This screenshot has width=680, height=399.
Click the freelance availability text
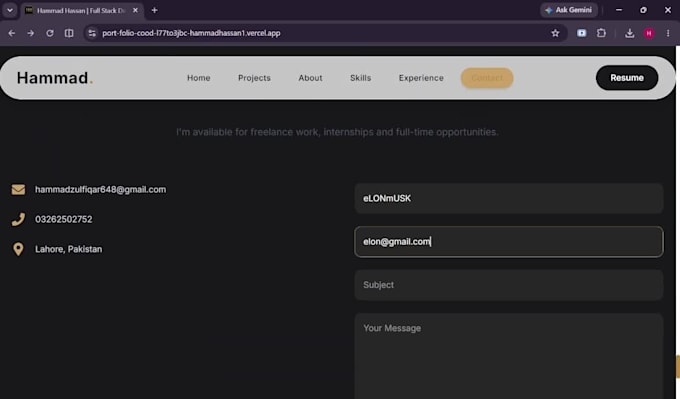(337, 132)
